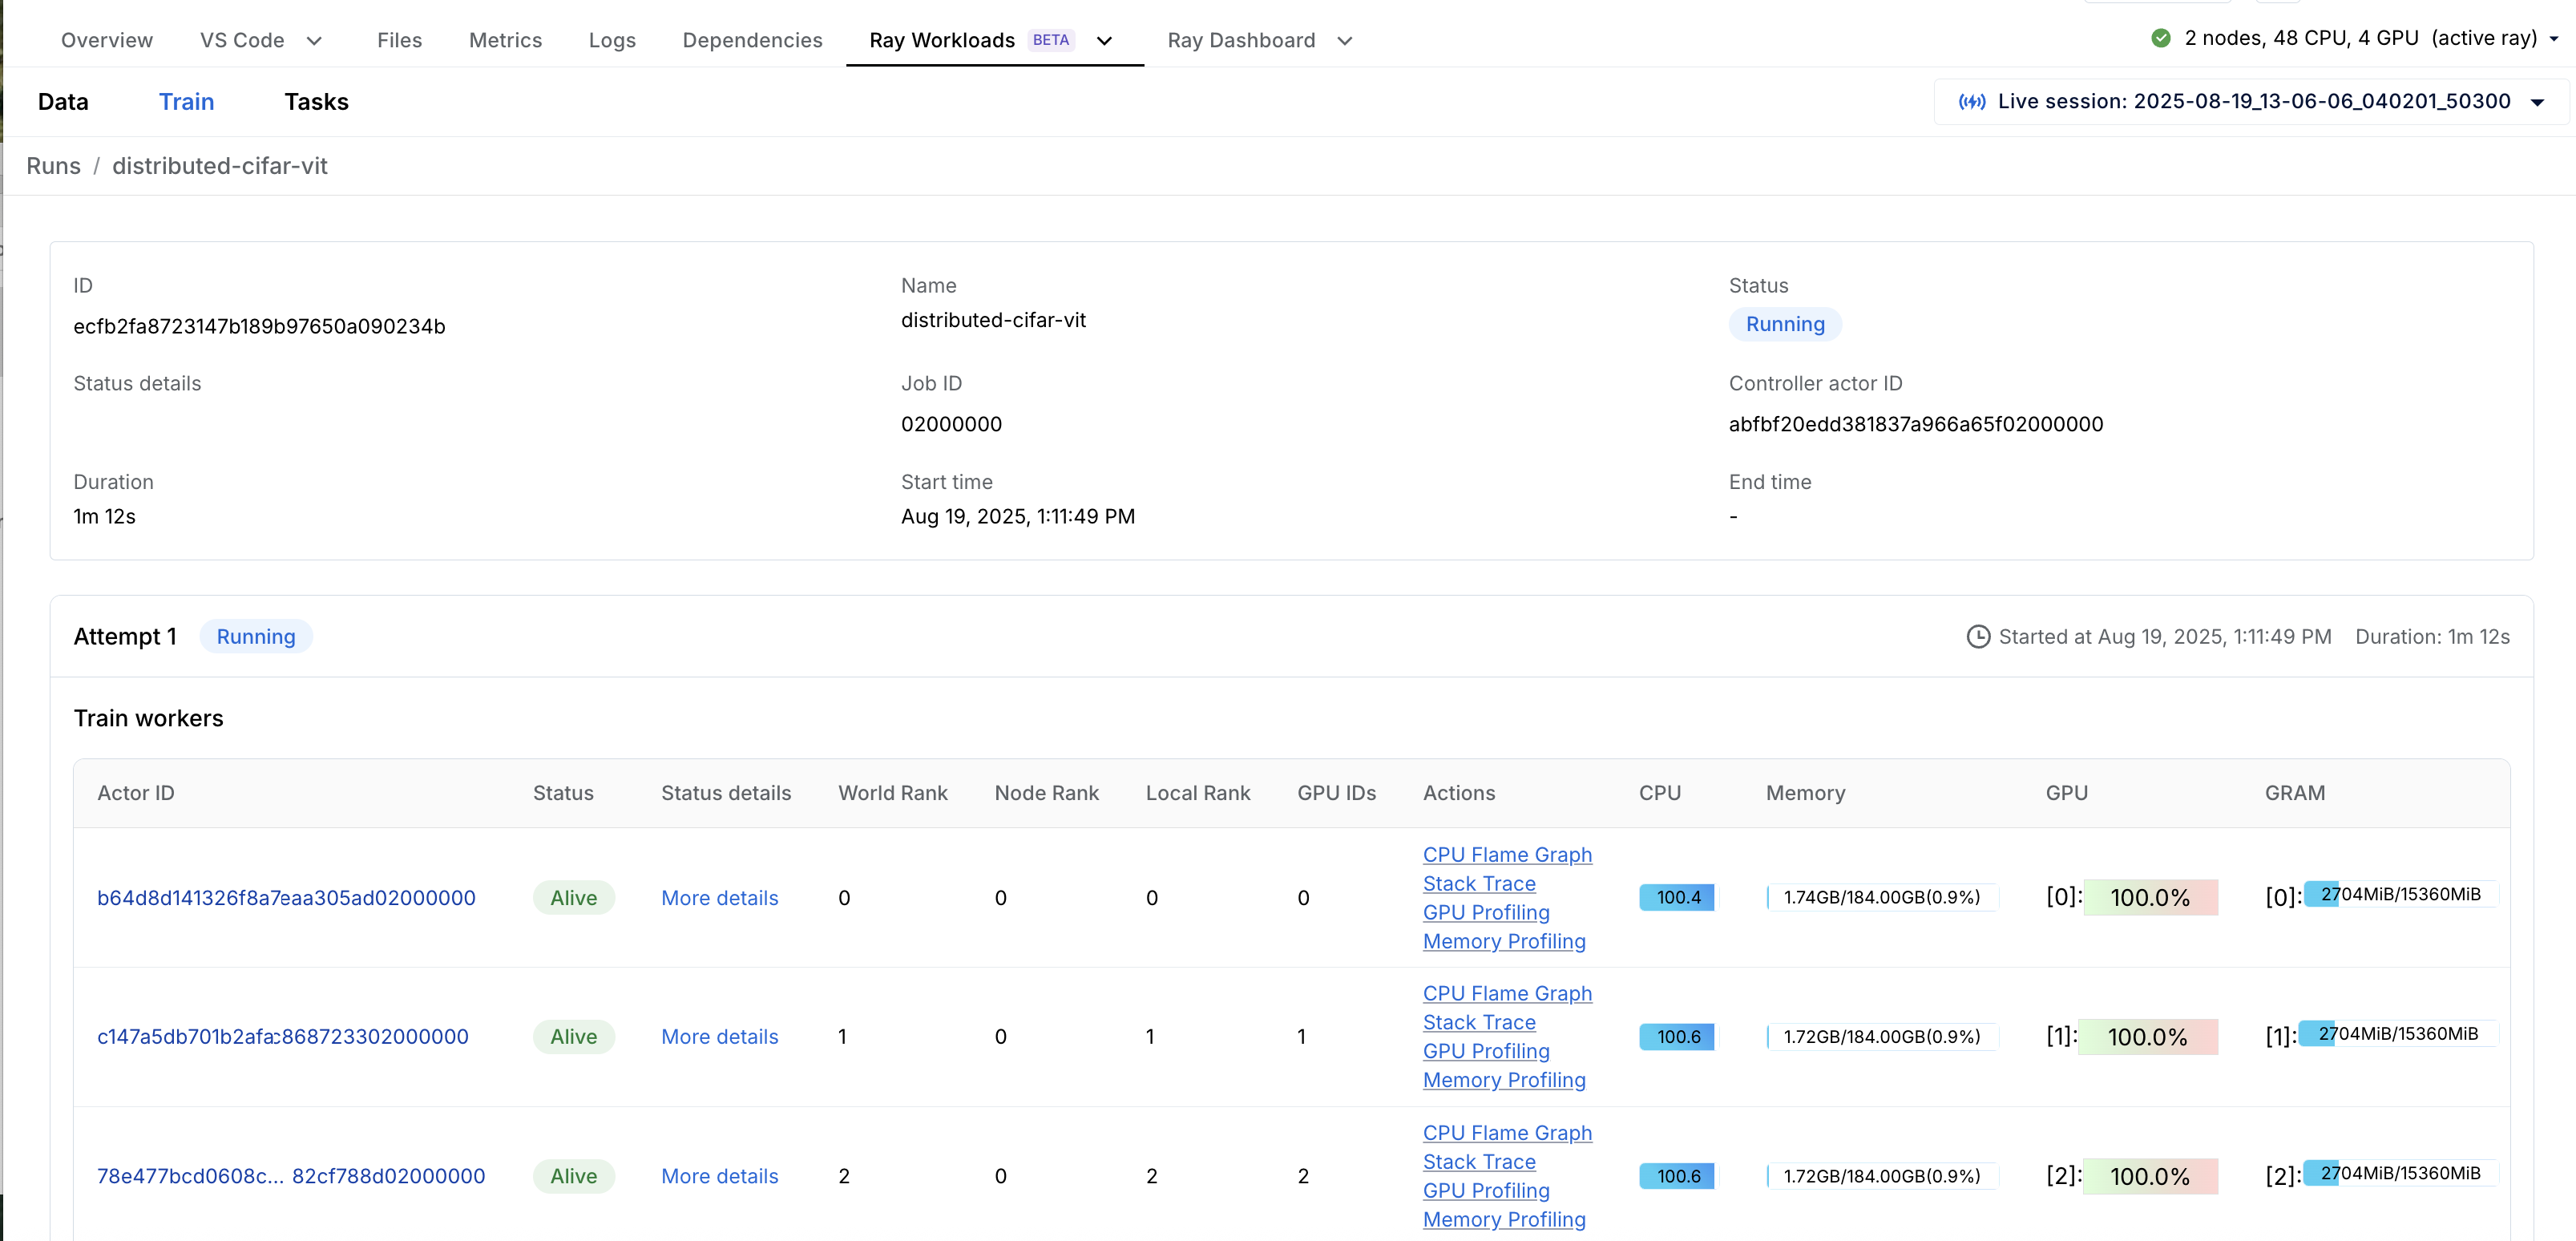Click the clock icon beside Started at
The image size is (2576, 1241).
click(x=1977, y=637)
